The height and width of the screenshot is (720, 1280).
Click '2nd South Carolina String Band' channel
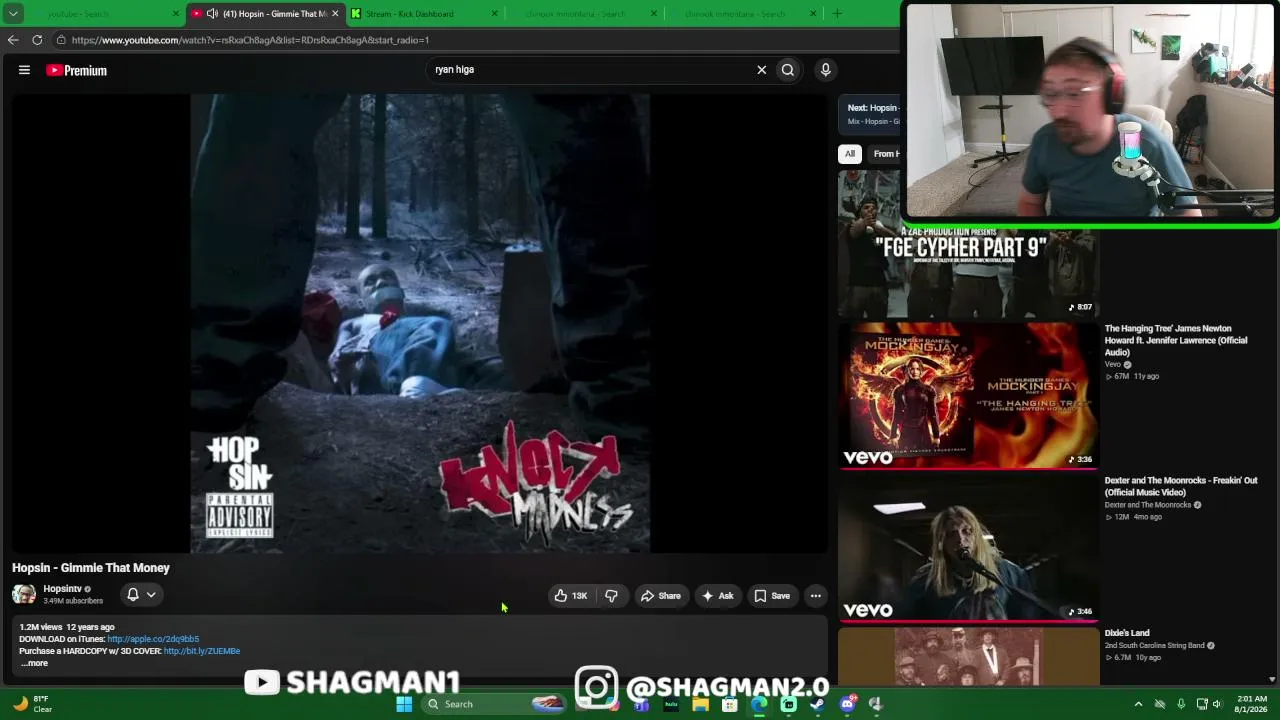(1155, 646)
